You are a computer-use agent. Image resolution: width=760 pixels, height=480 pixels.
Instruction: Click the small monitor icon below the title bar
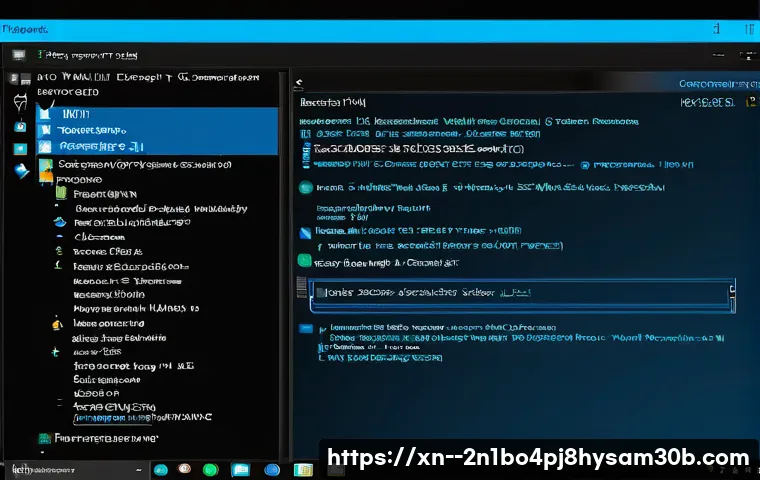click(x=19, y=55)
